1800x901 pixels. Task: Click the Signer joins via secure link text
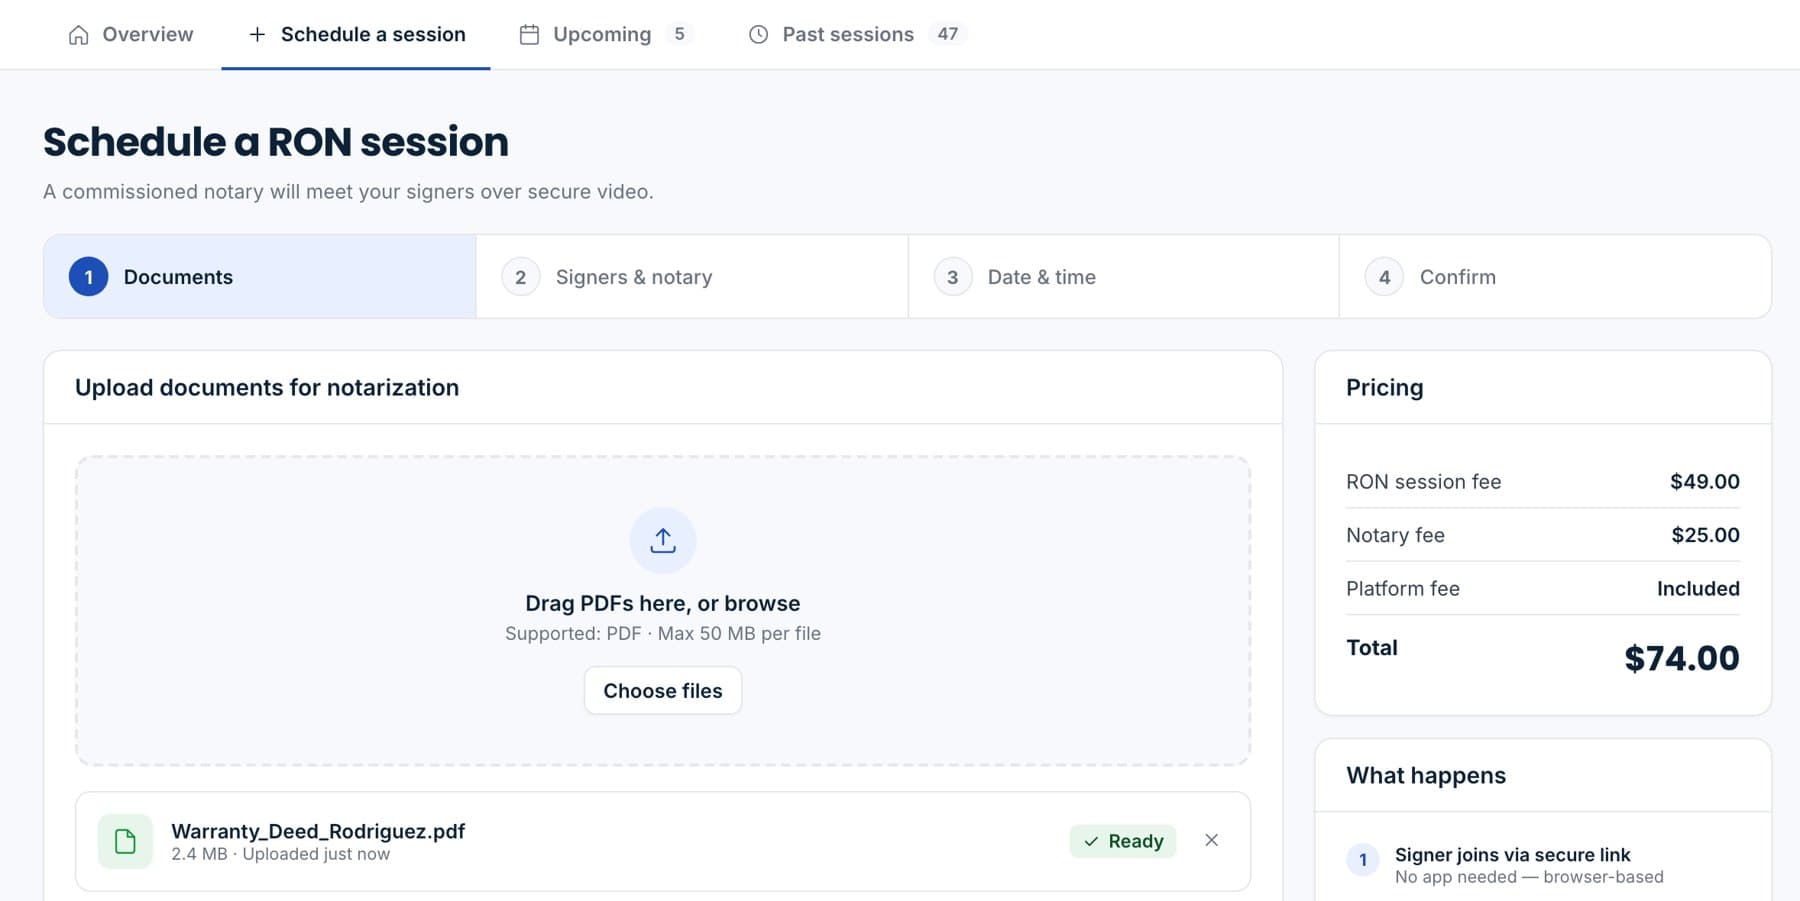pyautogui.click(x=1513, y=855)
